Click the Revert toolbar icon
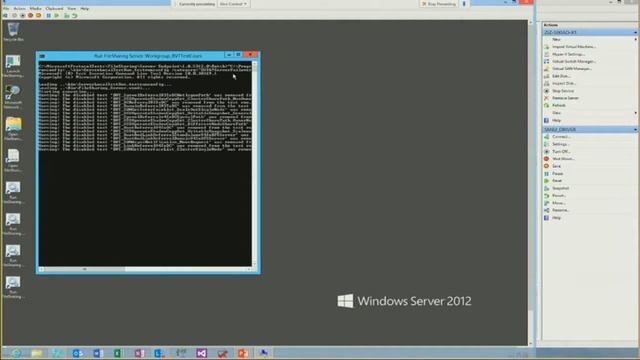Image resolution: width=640 pixels, height=360 pixels. coord(75,16)
